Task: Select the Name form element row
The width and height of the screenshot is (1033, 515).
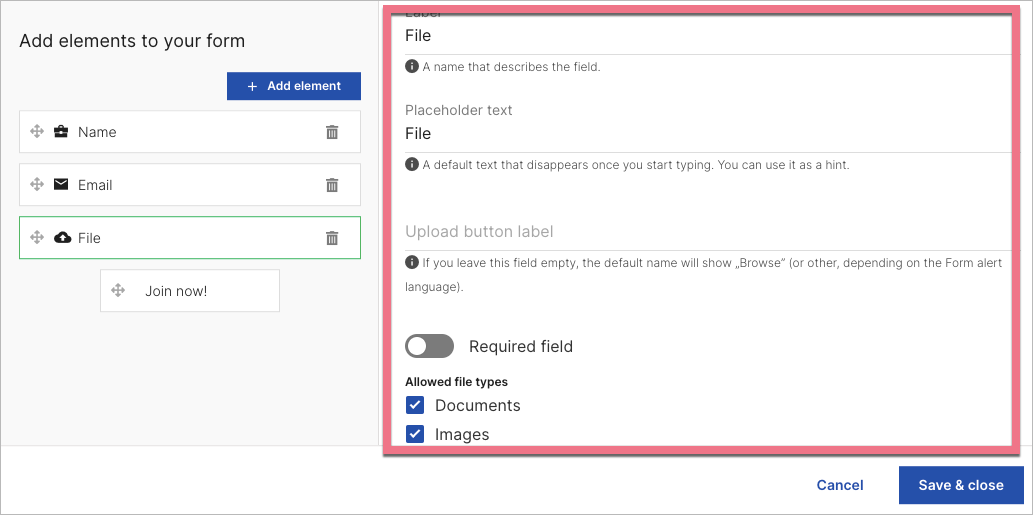Action: (x=189, y=132)
